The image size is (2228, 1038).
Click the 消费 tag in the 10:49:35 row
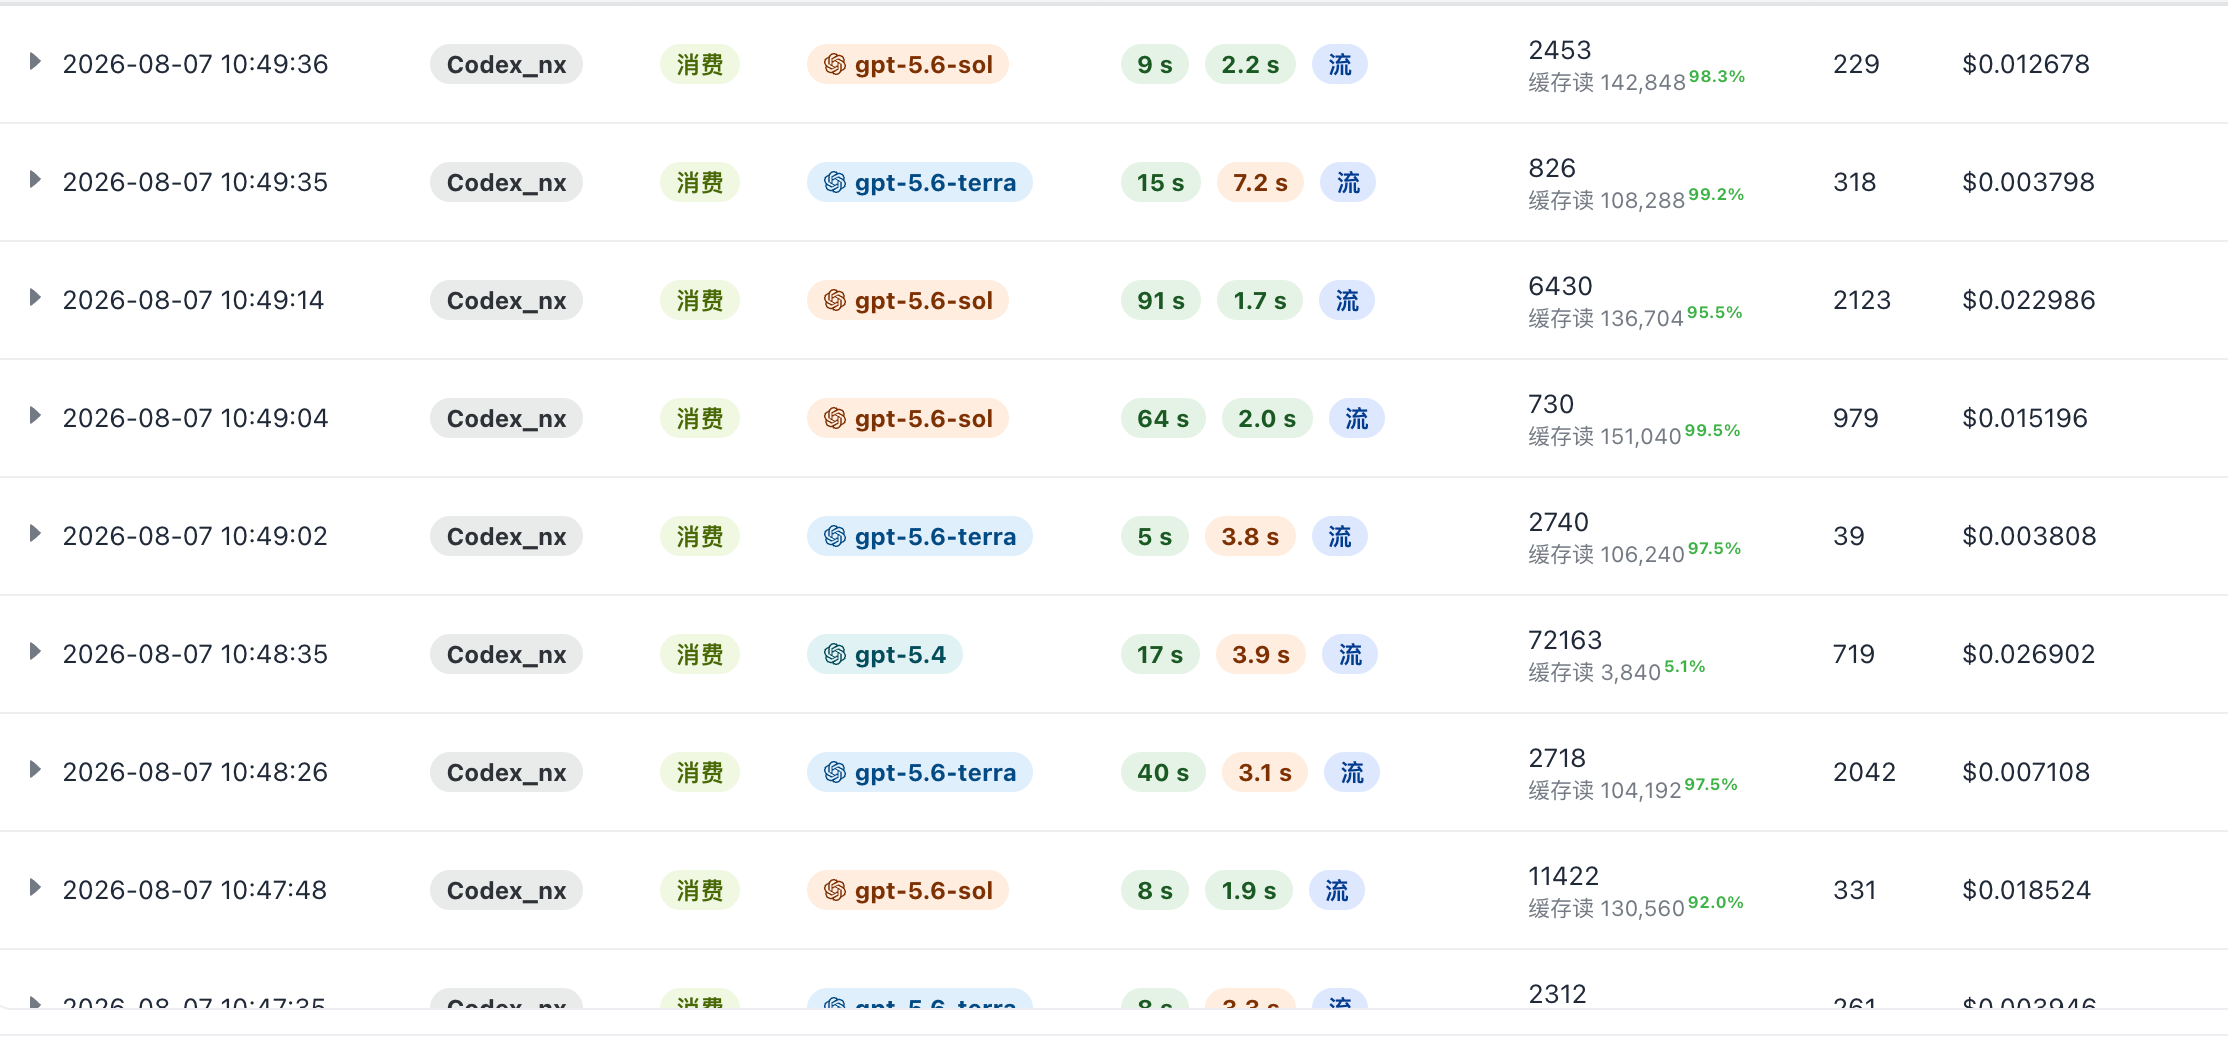(x=700, y=183)
